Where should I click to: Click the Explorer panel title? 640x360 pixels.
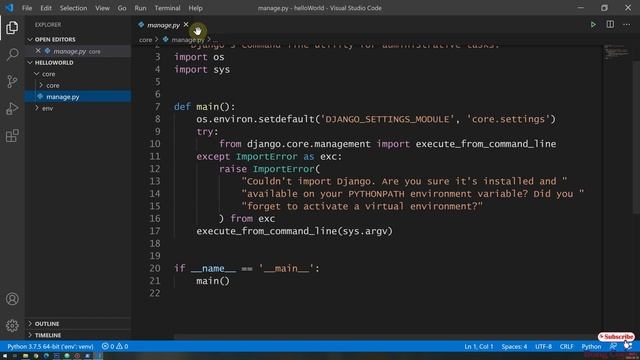pos(48,25)
